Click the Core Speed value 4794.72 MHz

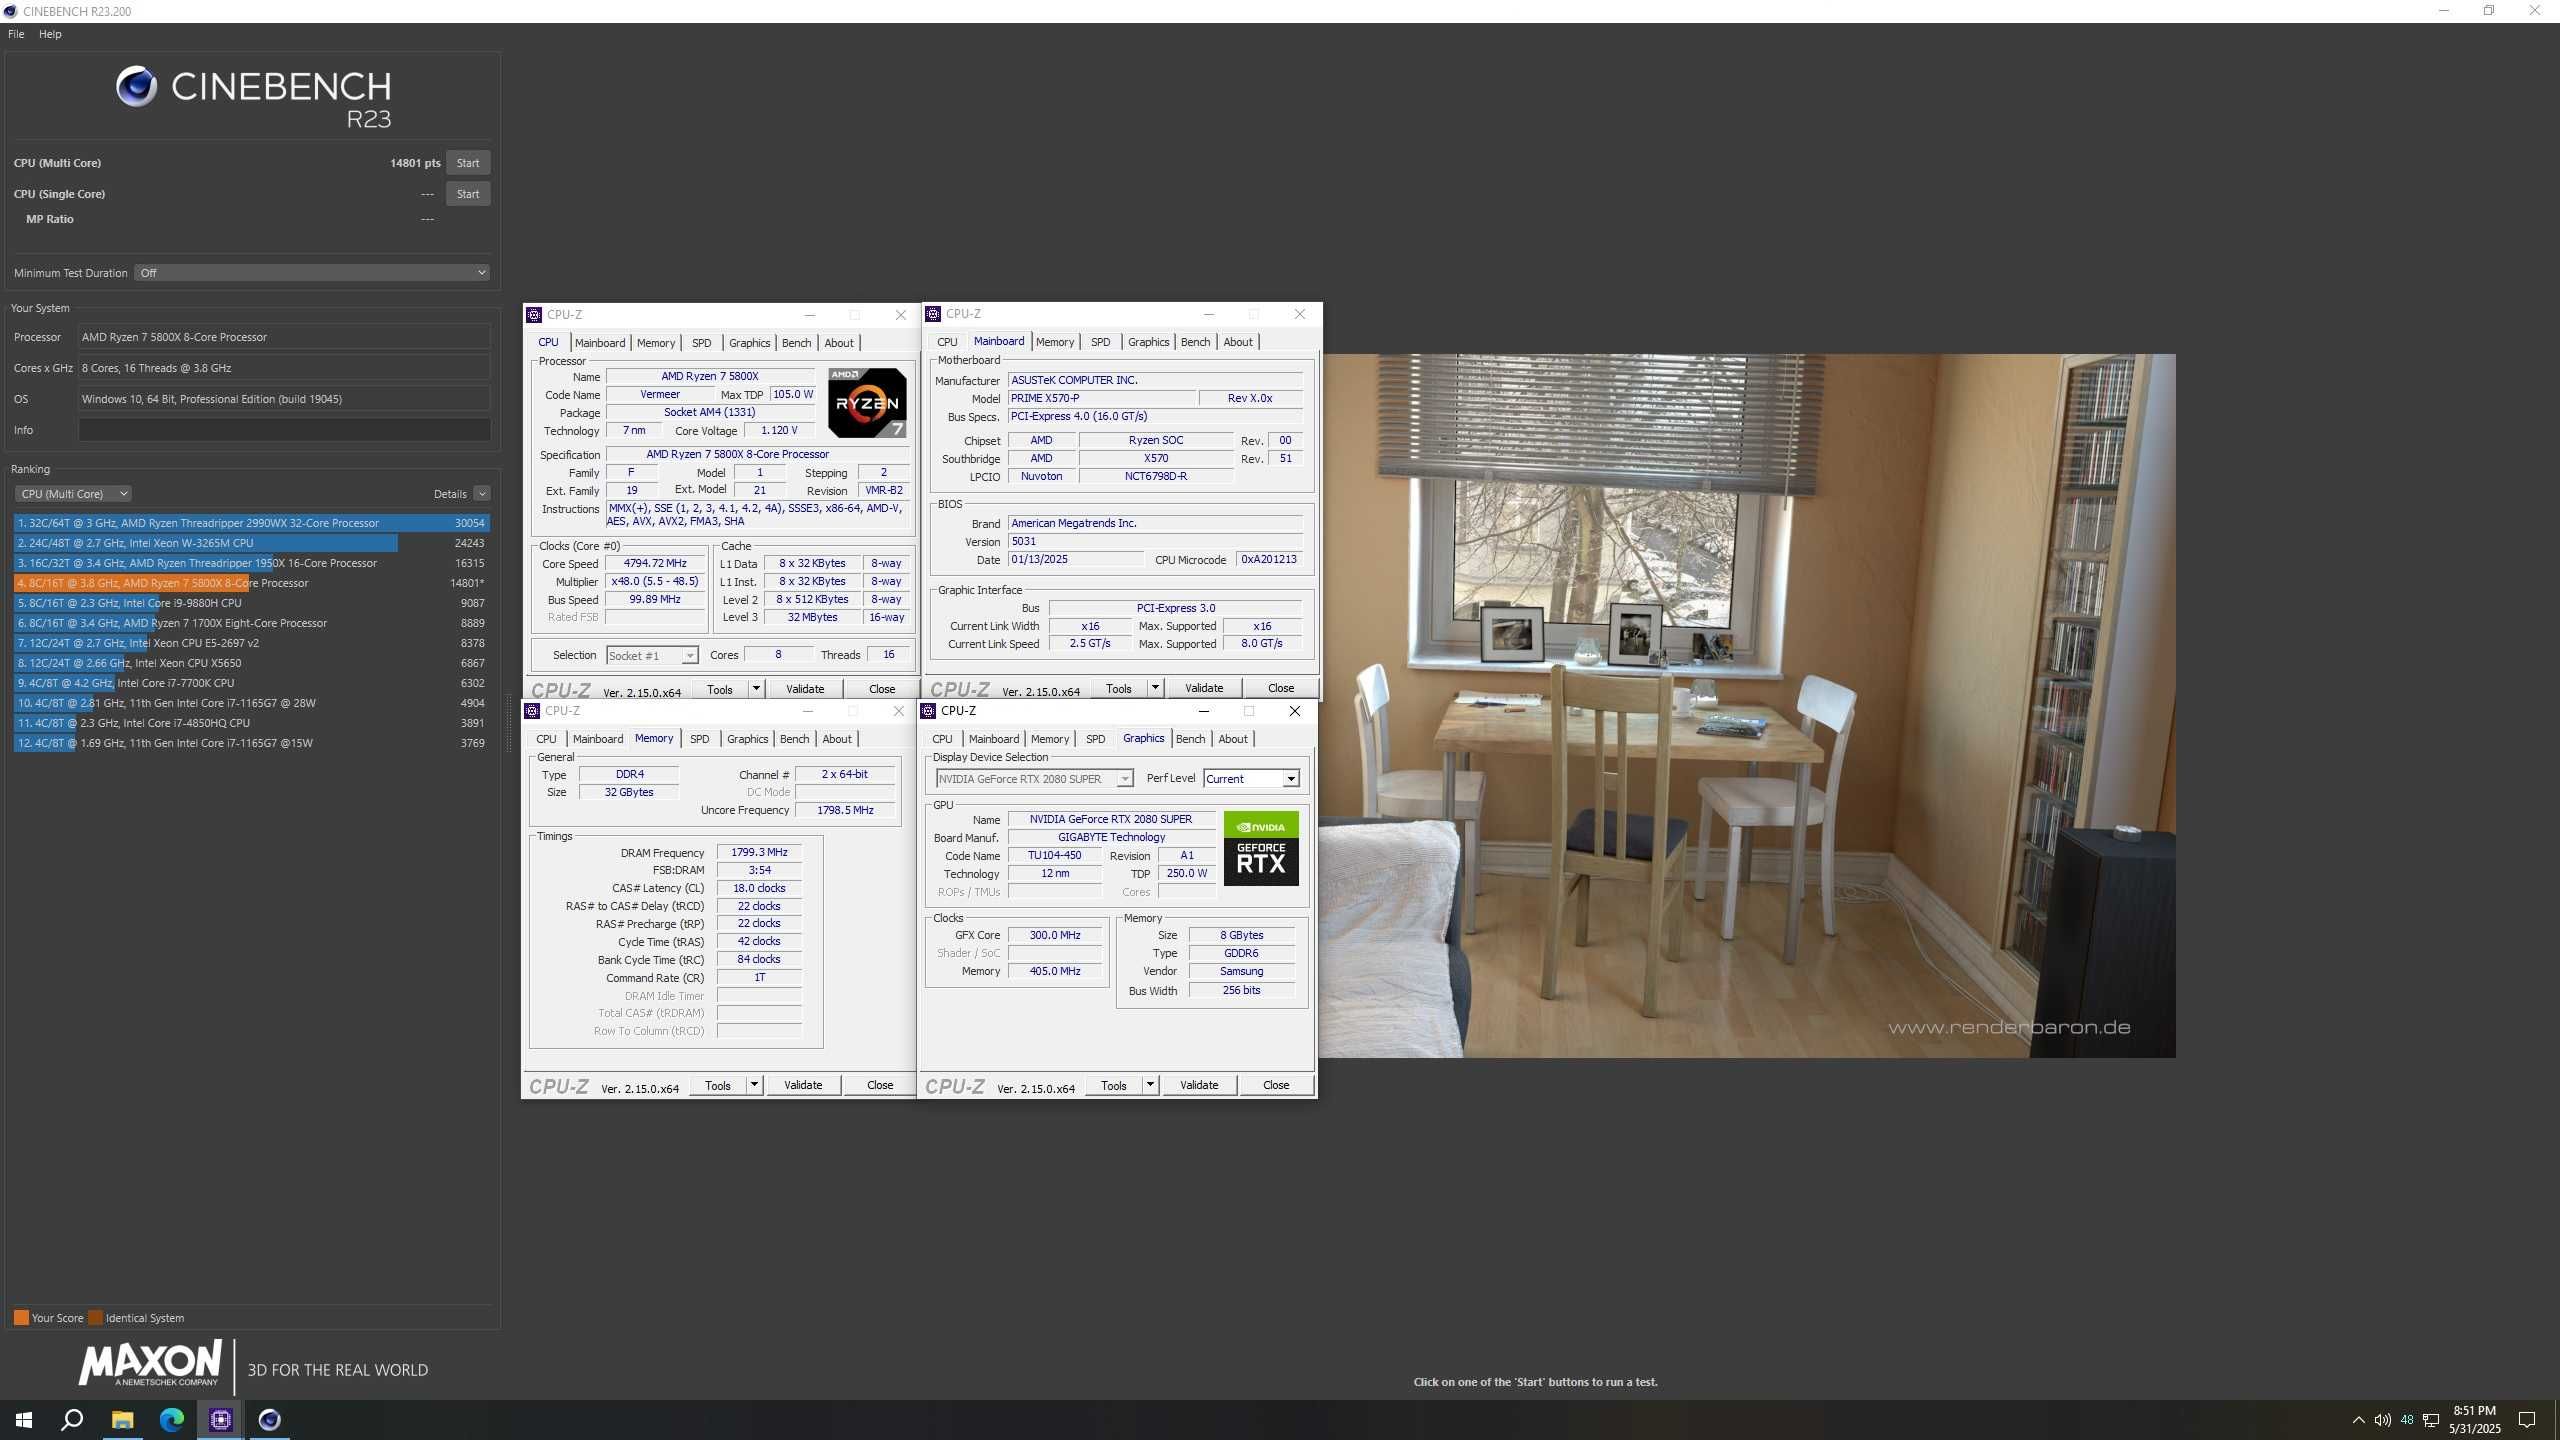coord(655,564)
